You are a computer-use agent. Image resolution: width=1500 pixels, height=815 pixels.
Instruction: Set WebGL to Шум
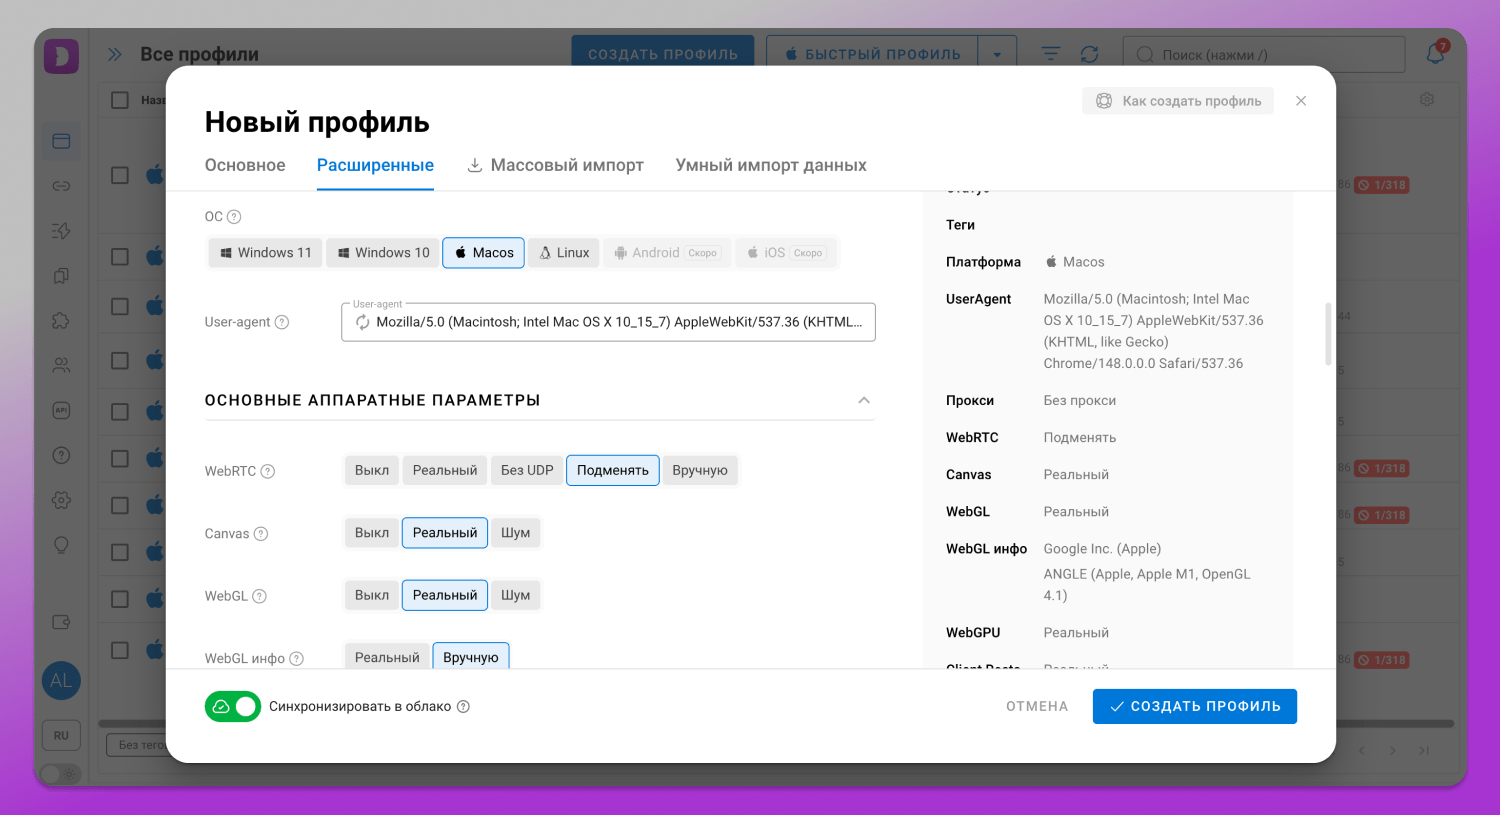(x=516, y=595)
